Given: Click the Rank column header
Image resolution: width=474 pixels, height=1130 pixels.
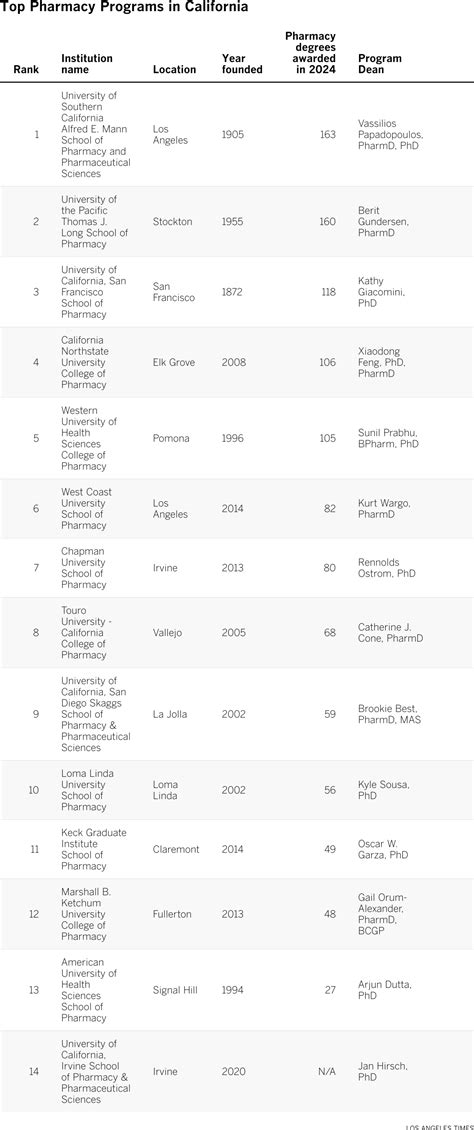Looking at the screenshot, I should [27, 70].
